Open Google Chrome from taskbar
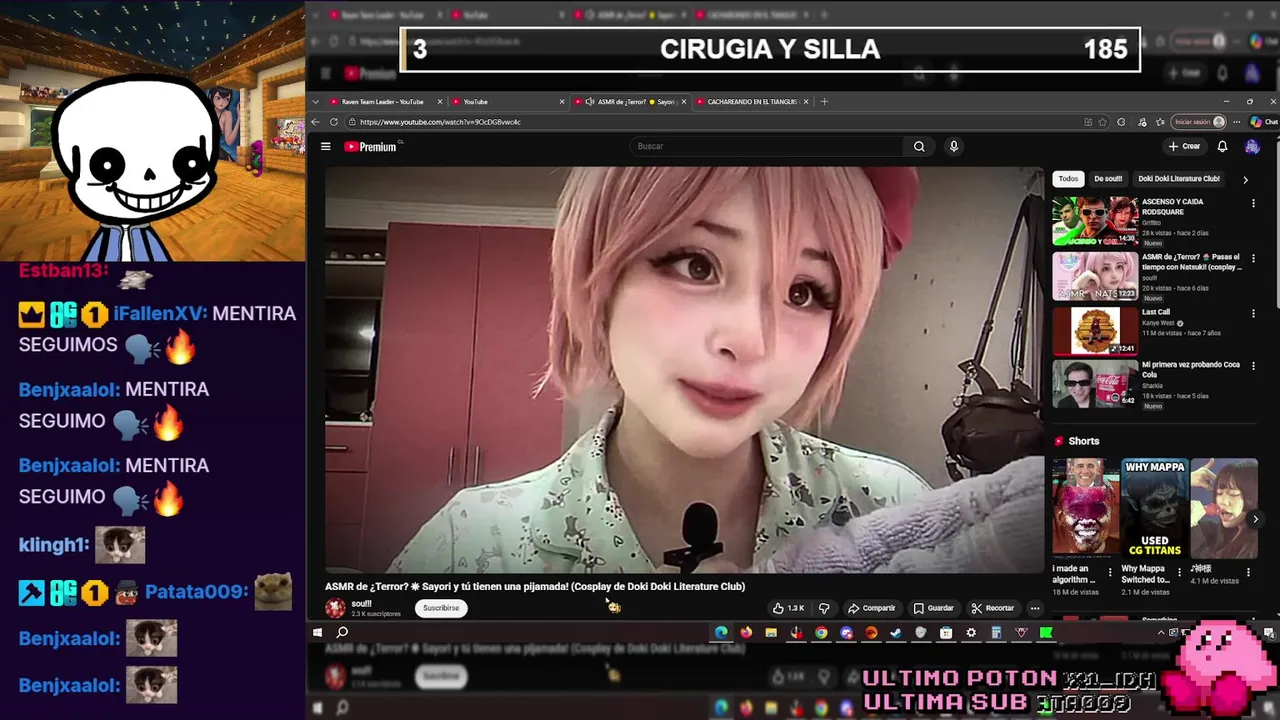1280x720 pixels. pos(821,632)
